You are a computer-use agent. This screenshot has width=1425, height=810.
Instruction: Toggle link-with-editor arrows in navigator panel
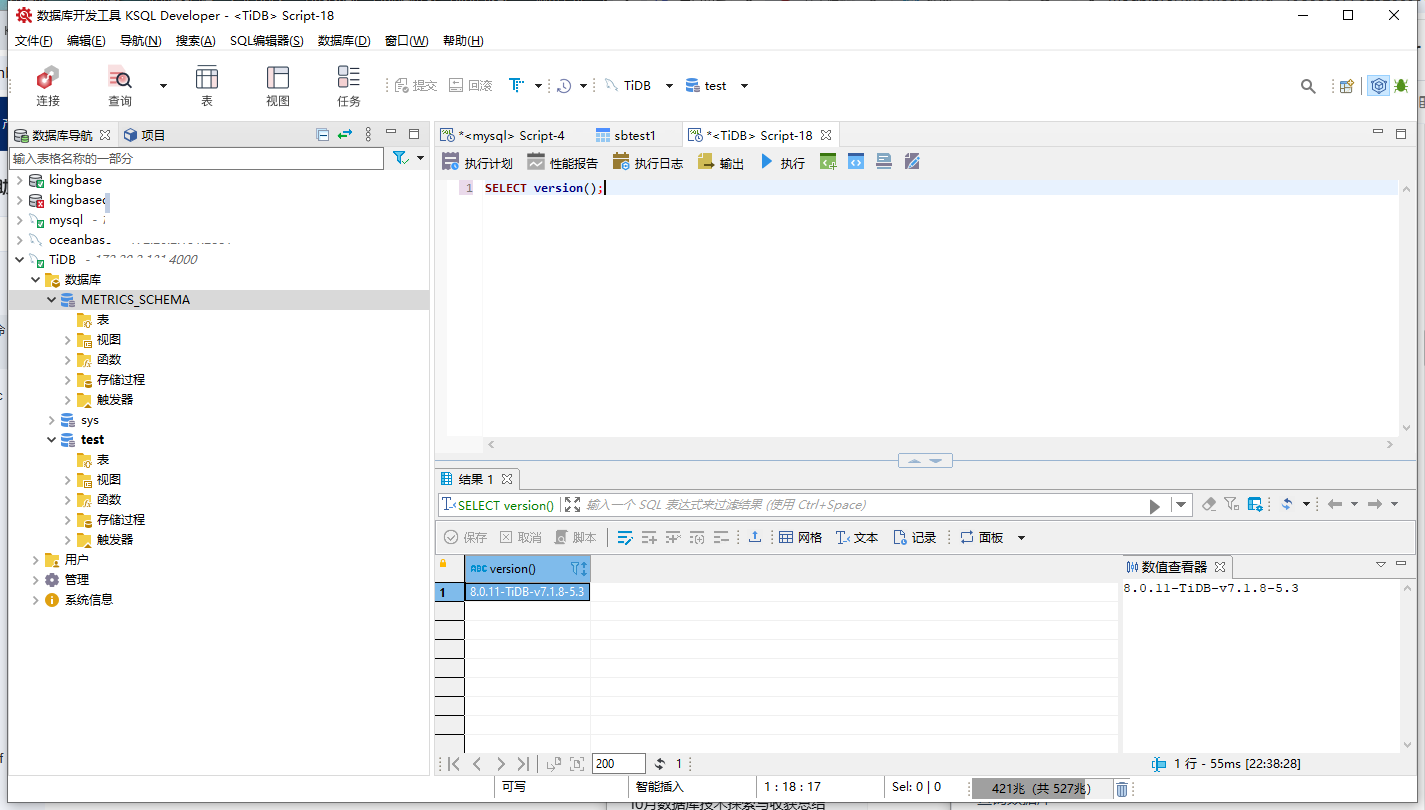pos(345,134)
